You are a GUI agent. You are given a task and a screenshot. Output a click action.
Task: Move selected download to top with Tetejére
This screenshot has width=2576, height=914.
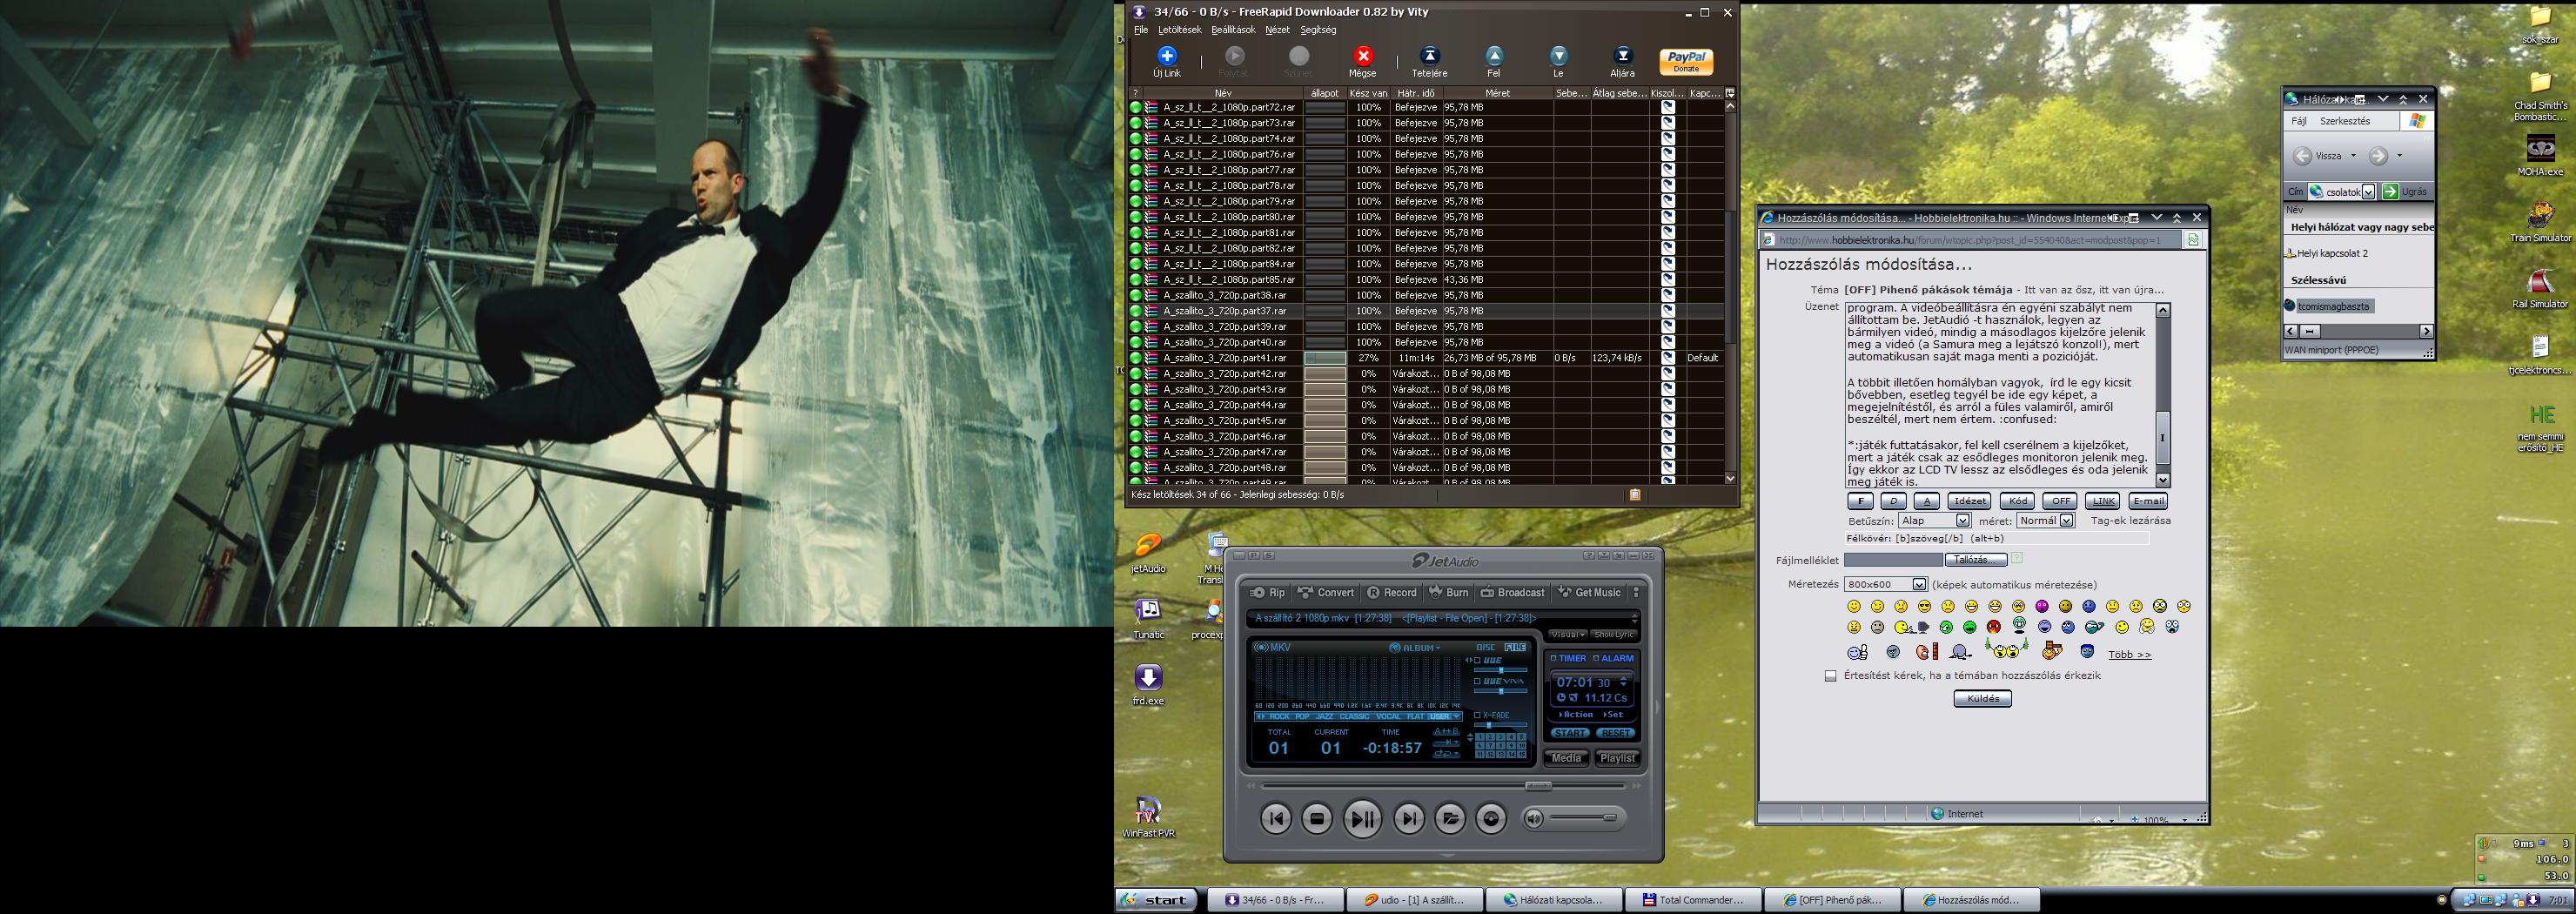click(x=1429, y=61)
